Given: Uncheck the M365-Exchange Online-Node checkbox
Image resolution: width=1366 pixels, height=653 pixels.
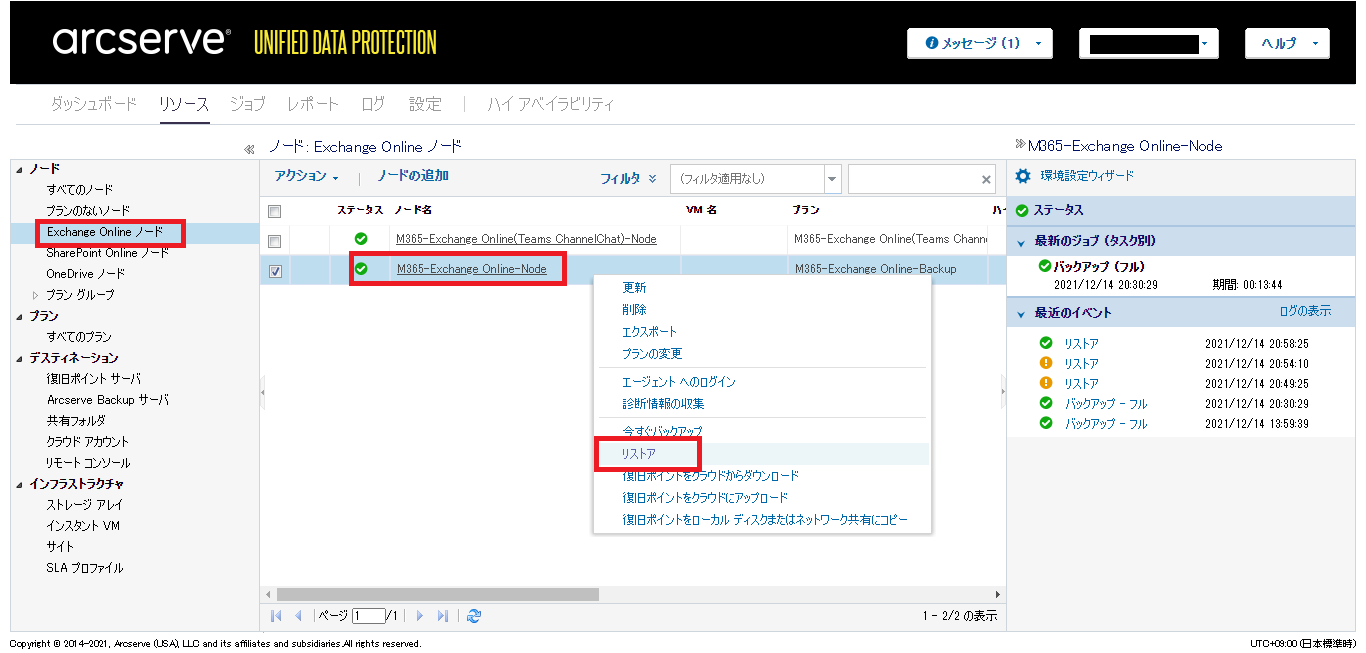Looking at the screenshot, I should [275, 270].
